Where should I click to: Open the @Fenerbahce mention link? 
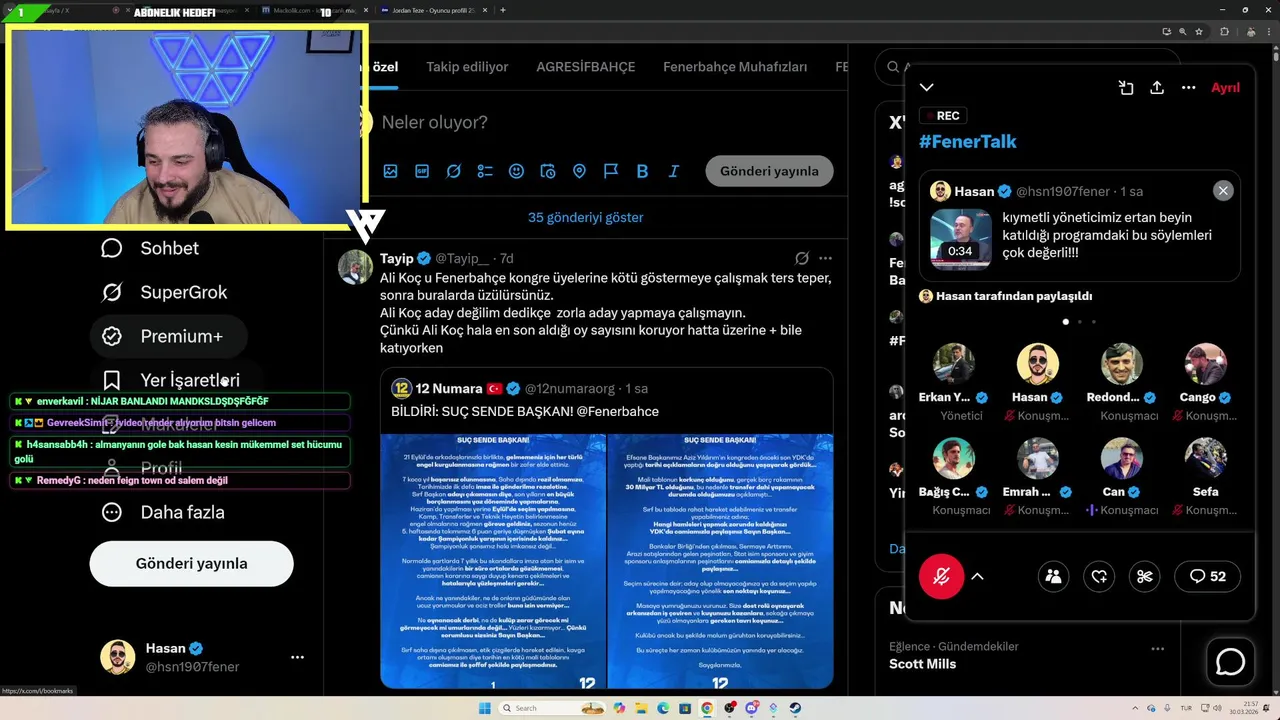coord(618,411)
